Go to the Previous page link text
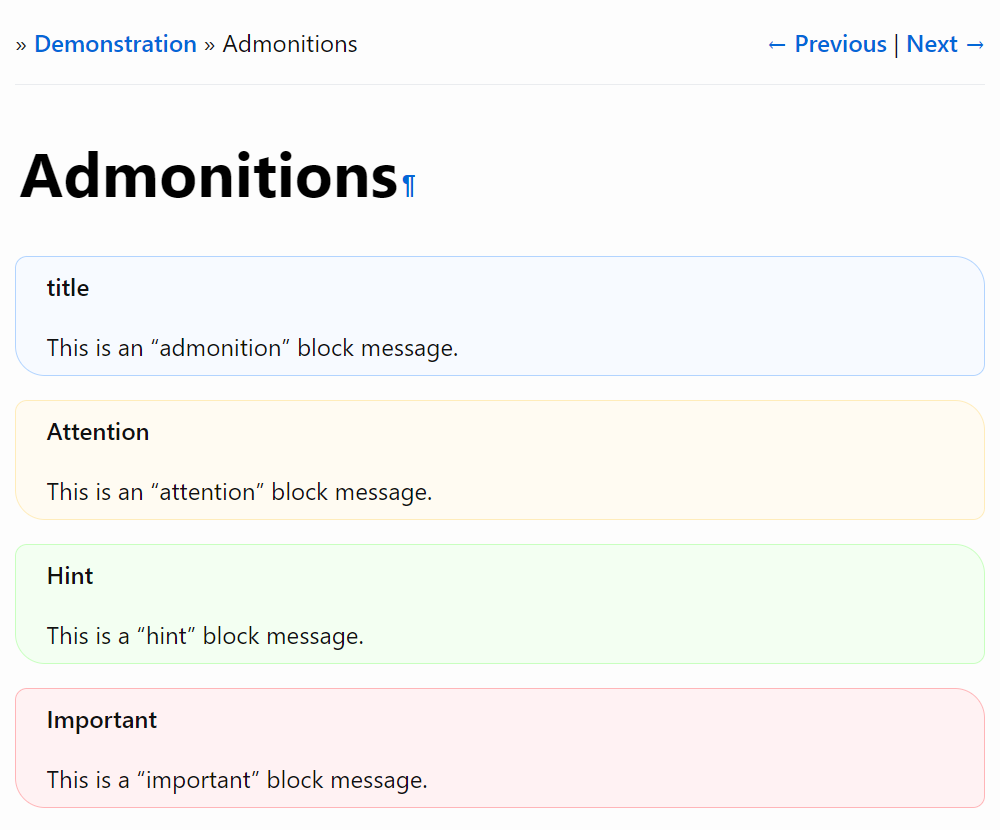Viewport: 1000px width, 830px height. click(840, 45)
